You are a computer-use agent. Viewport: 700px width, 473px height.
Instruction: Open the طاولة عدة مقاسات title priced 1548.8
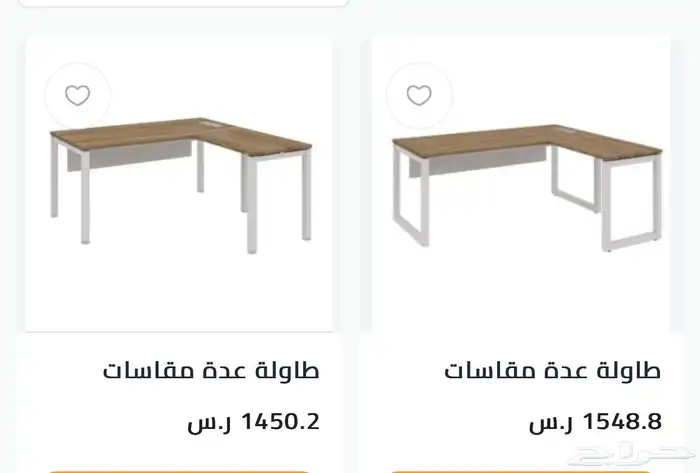[x=552, y=370]
